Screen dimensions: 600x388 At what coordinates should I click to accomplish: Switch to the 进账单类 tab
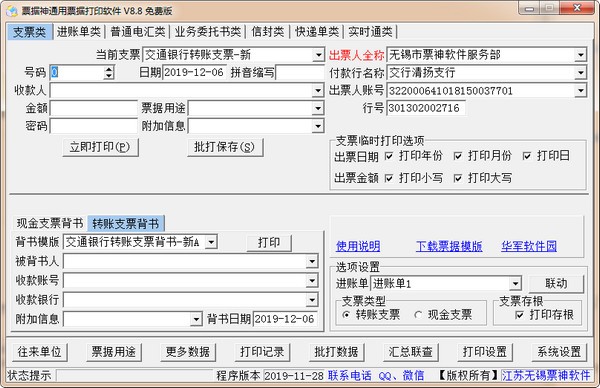pyautogui.click(x=78, y=32)
